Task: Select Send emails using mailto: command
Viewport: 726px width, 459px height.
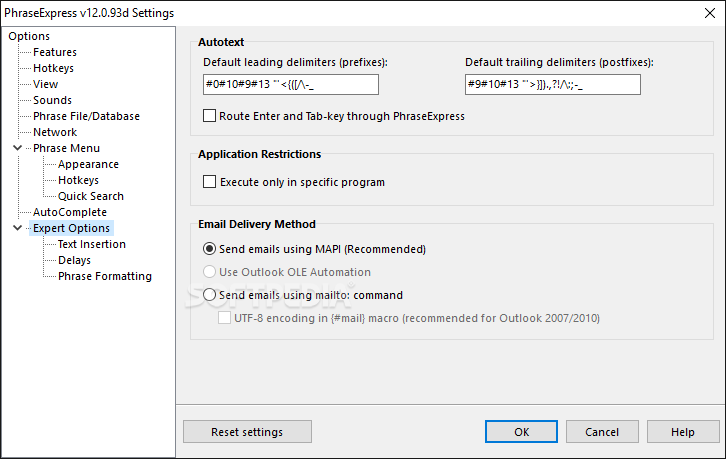Action: point(209,295)
